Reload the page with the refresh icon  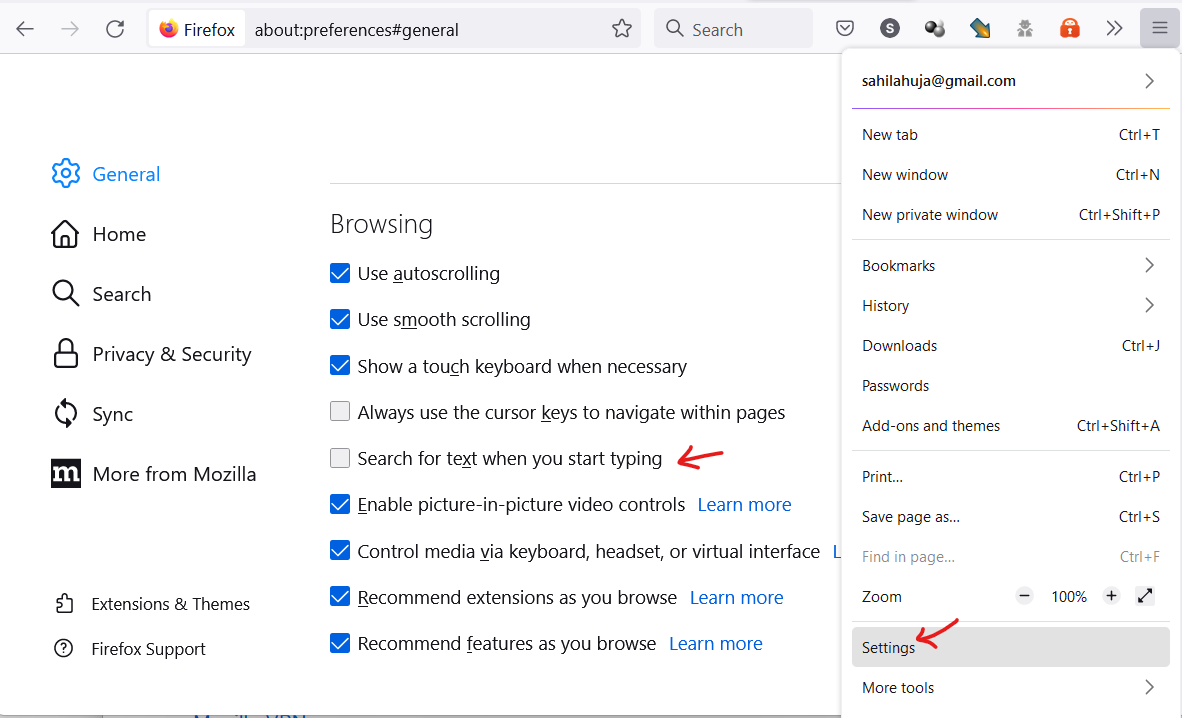115,29
